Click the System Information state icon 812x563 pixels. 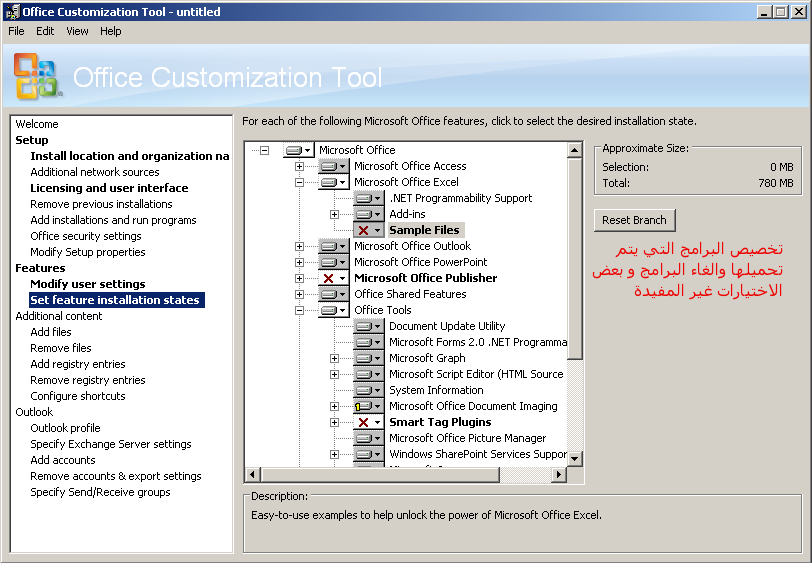click(369, 391)
